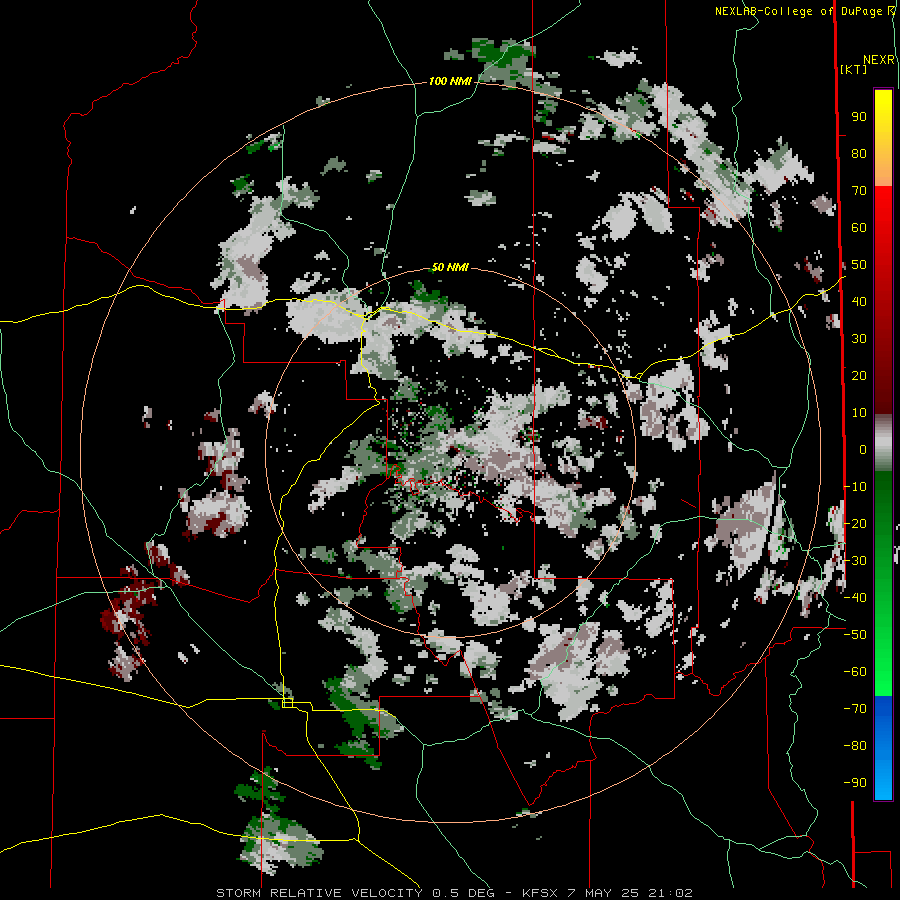Select the 50 value on velocity scale
Image resolution: width=900 pixels, height=900 pixels.
[x=859, y=265]
